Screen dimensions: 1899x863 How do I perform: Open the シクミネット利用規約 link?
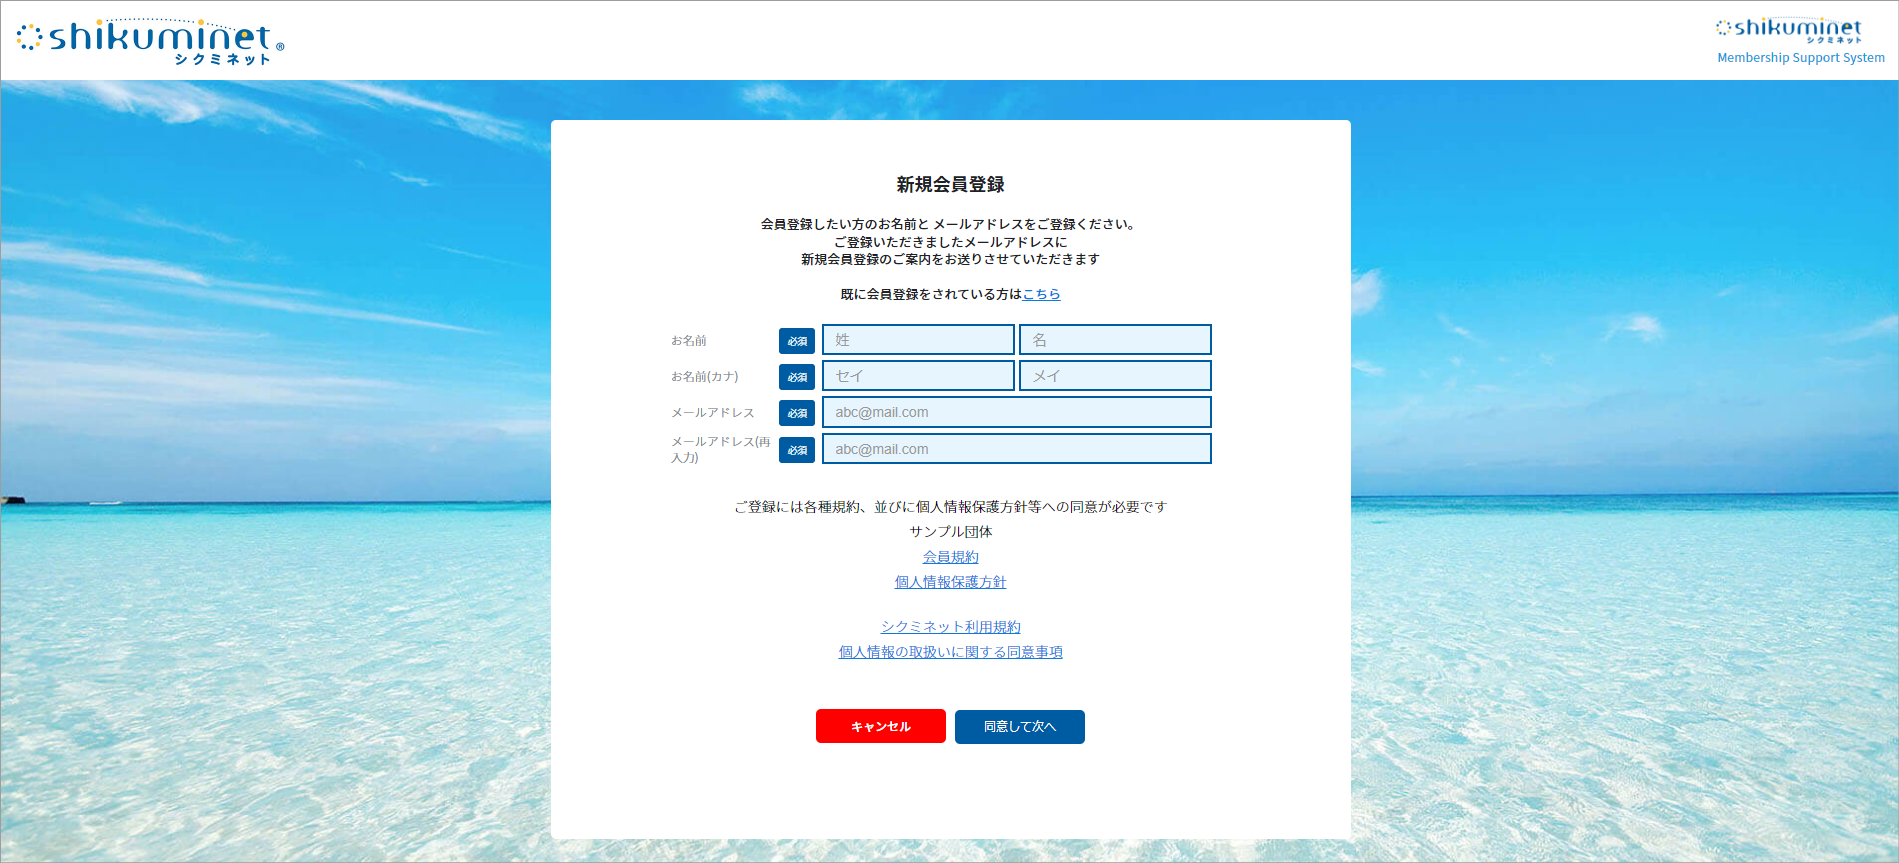coord(950,627)
